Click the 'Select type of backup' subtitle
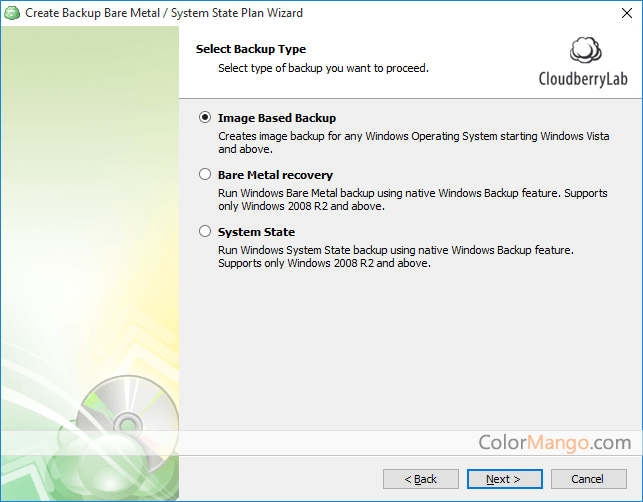The width and height of the screenshot is (643, 502). coord(323,68)
